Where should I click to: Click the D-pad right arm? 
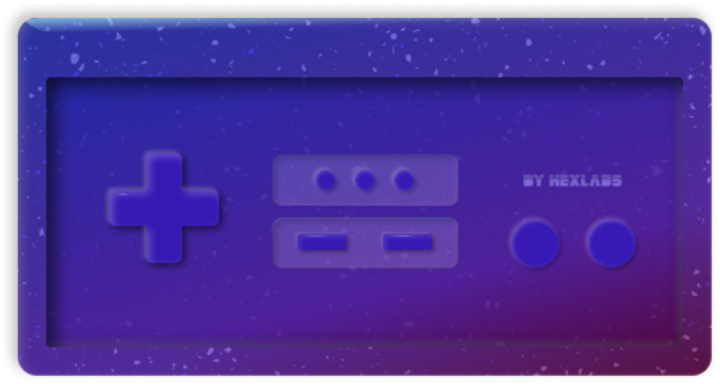click(200, 207)
